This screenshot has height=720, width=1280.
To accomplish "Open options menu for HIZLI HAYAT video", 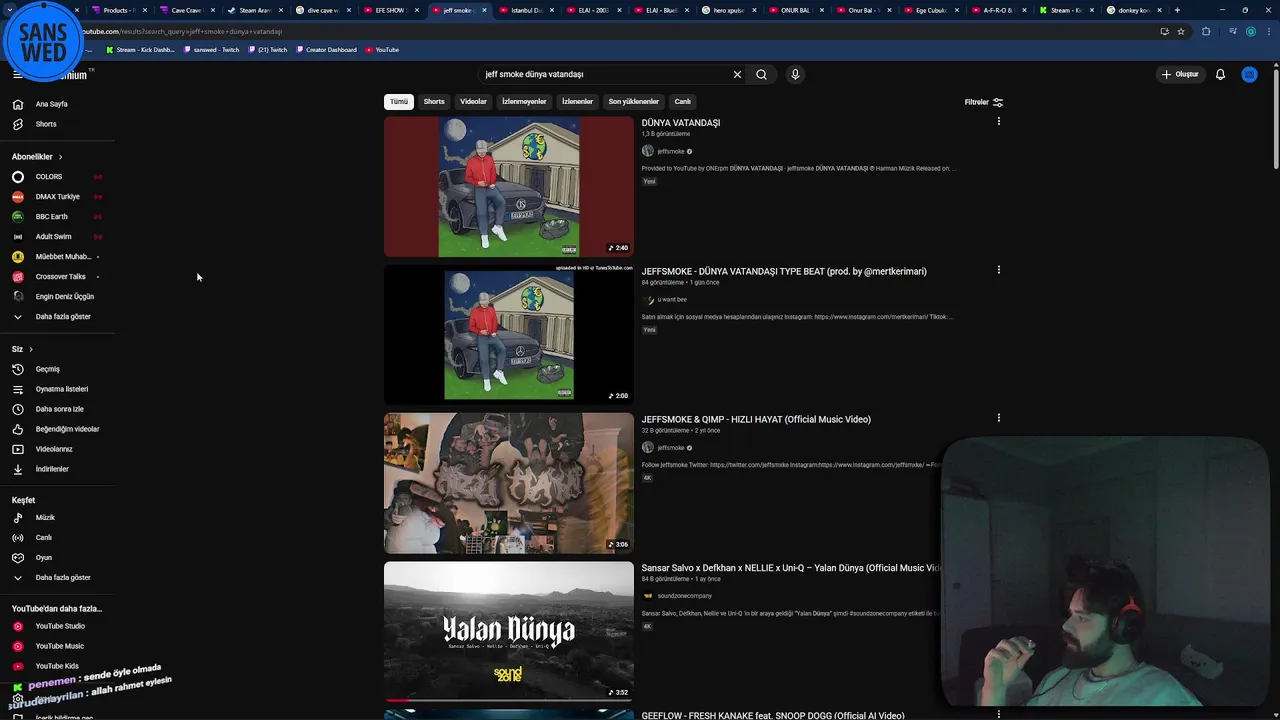I will (998, 418).
